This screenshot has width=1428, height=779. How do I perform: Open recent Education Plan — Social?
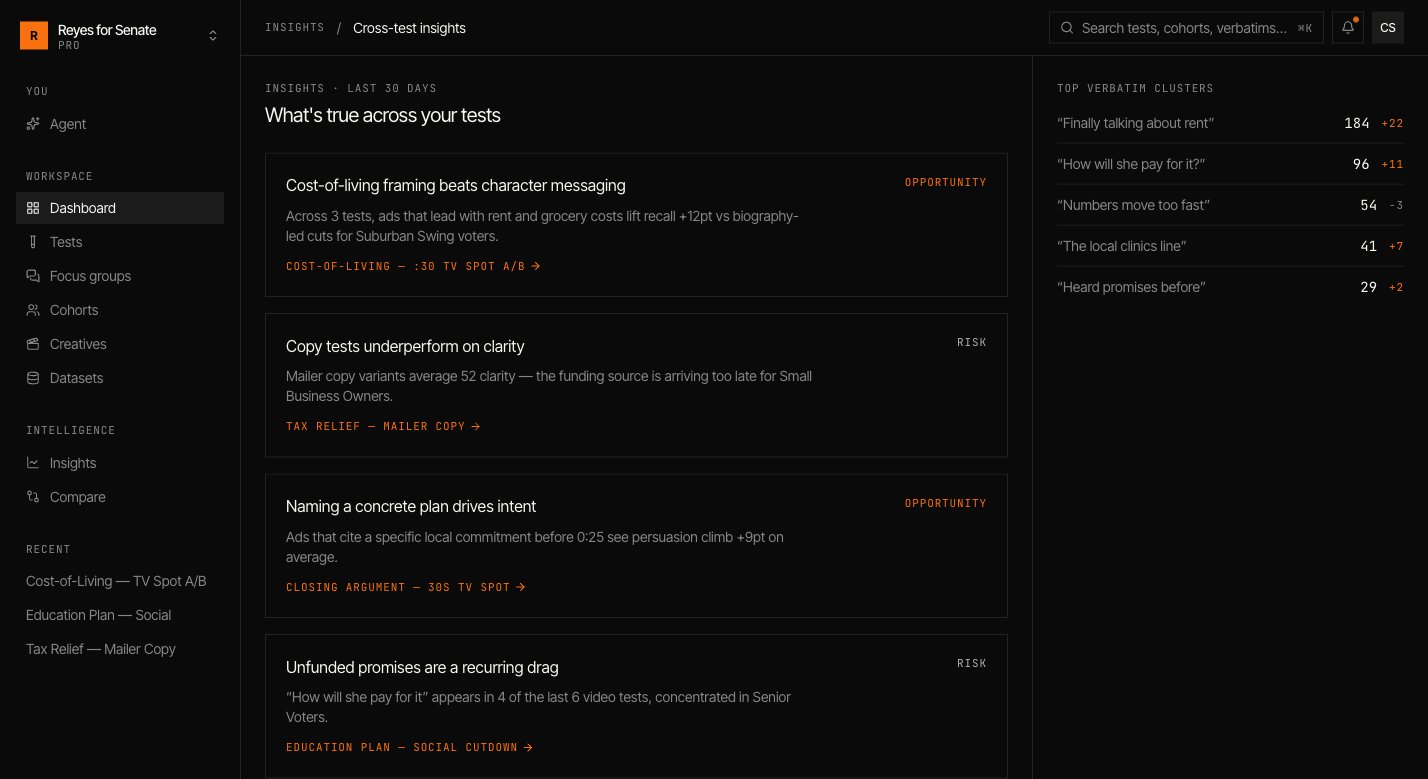[120, 615]
